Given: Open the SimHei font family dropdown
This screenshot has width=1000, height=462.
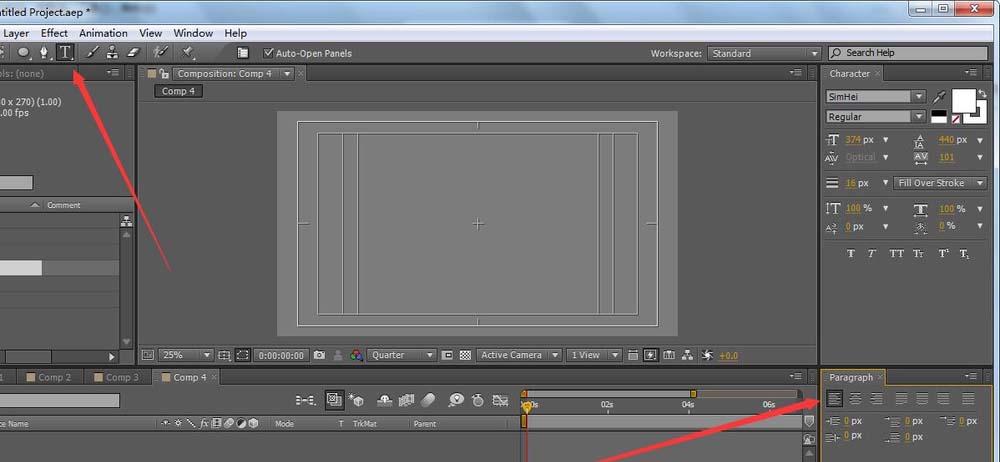Looking at the screenshot, I should pyautogui.click(x=876, y=97).
